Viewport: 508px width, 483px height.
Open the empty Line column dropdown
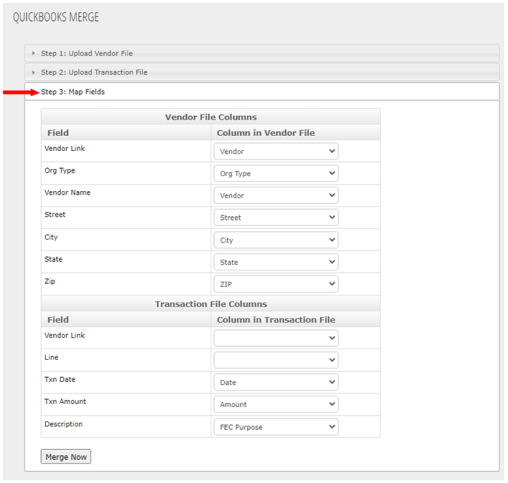tap(276, 360)
